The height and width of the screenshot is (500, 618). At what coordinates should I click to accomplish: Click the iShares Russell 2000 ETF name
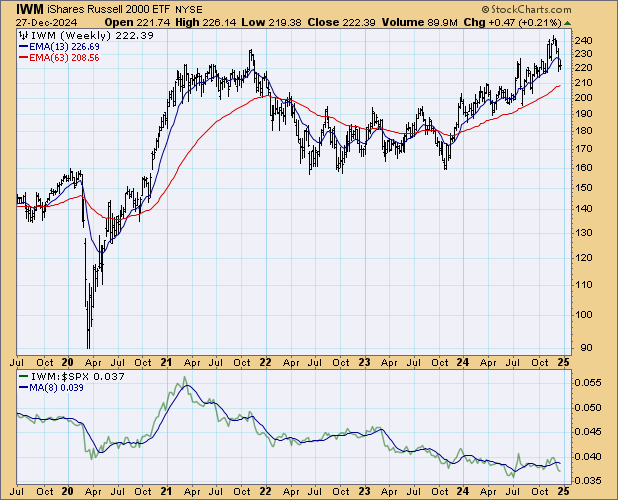[109, 9]
